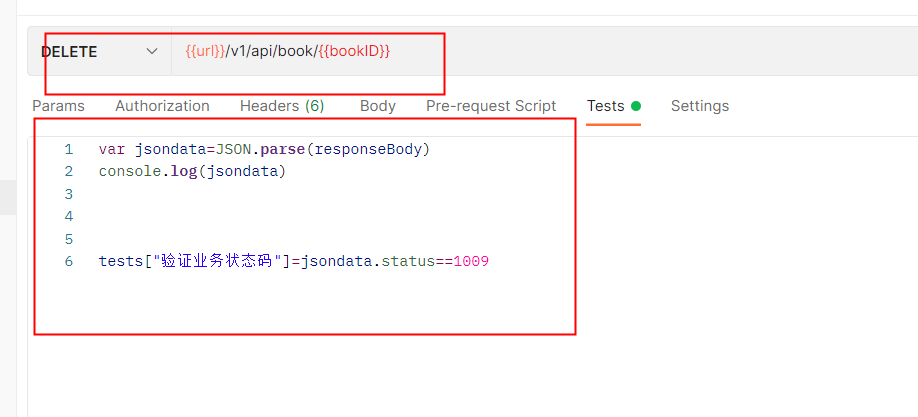The image size is (918, 417).
Task: Click the console.log(jsondata) statement
Action: [x=192, y=171]
